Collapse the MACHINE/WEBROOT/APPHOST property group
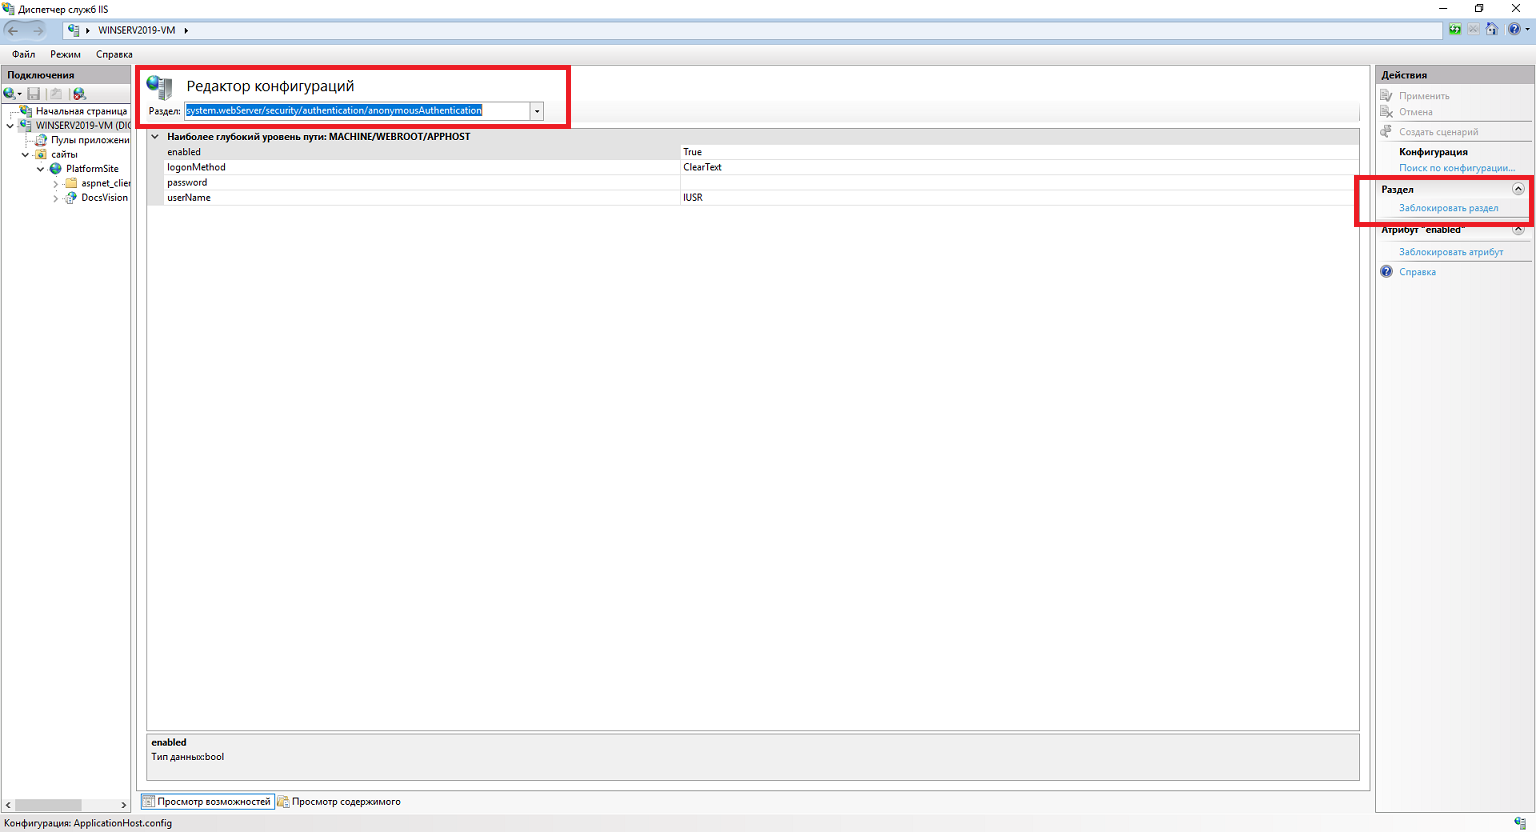This screenshot has width=1536, height=832. coord(155,137)
